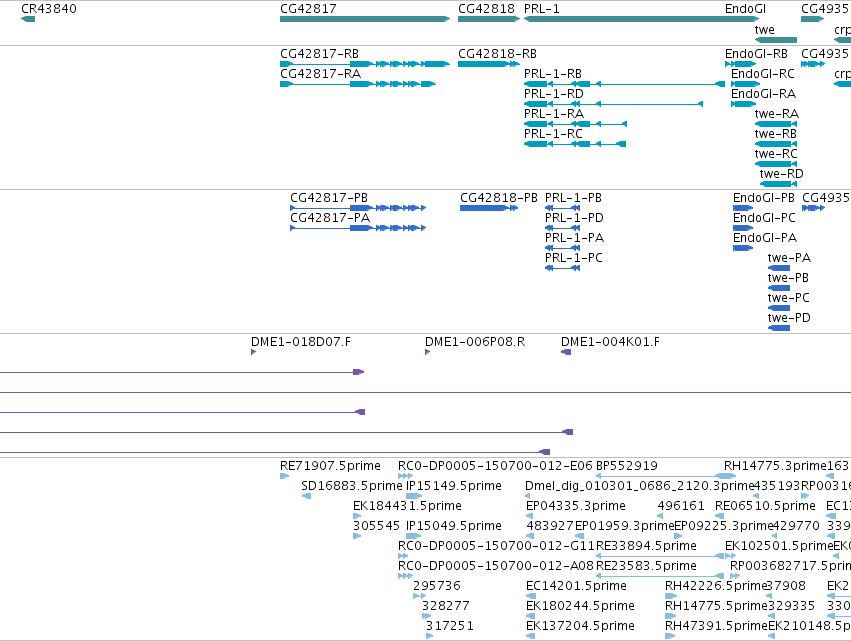Click the PRL-1-PD protein feature

click(562, 228)
